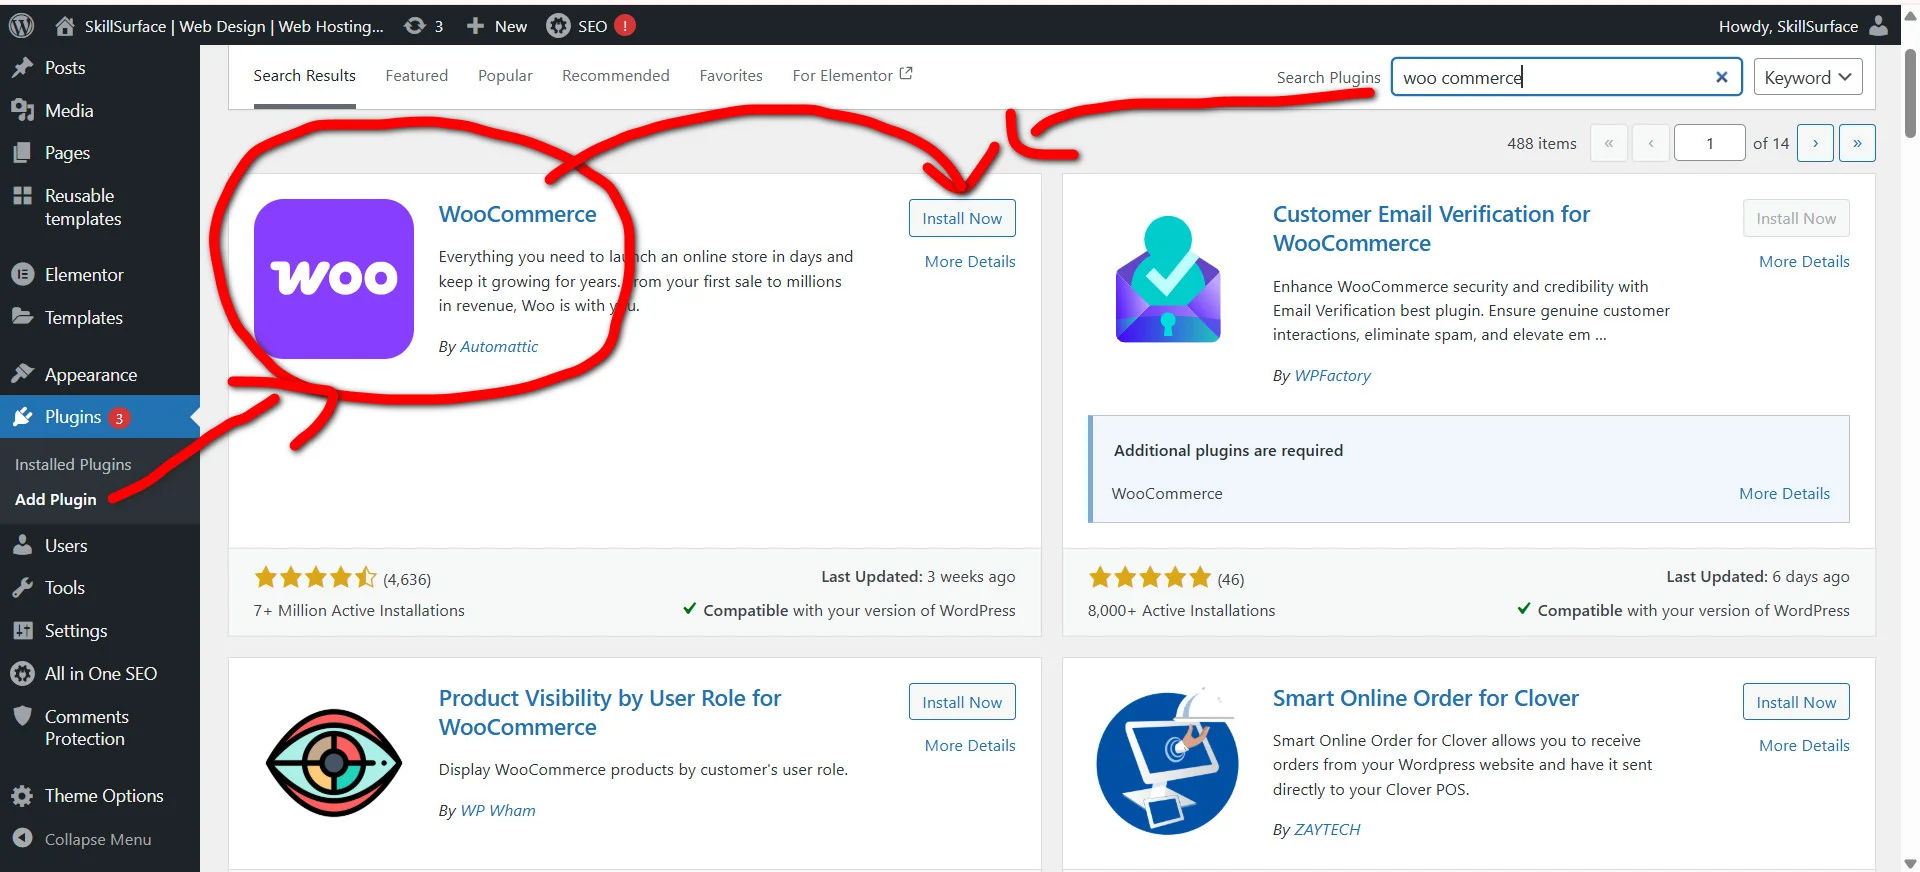Open the Smart Online Order Clover icon
The height and width of the screenshot is (872, 1920).
(x=1168, y=763)
